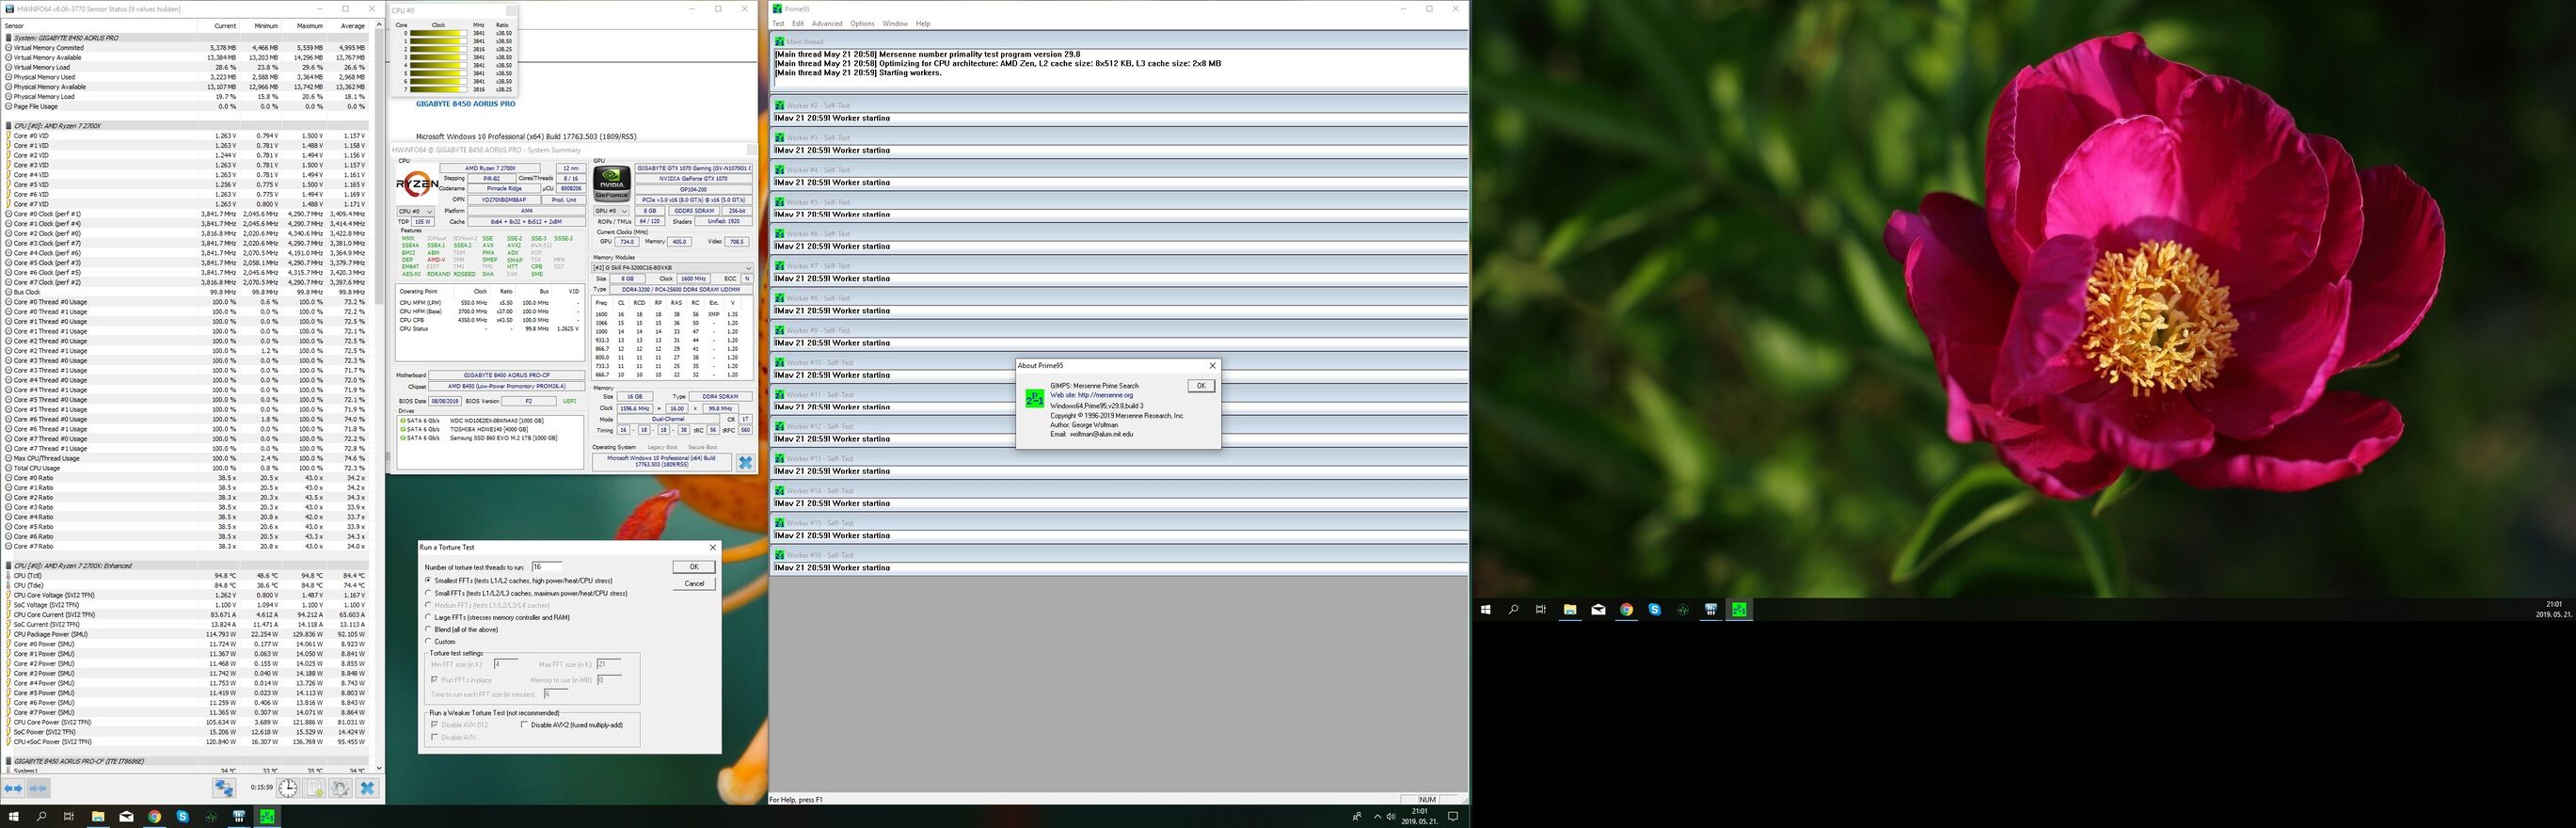Click the Ryzen logo in System Summary
The image size is (2576, 828).
click(416, 184)
